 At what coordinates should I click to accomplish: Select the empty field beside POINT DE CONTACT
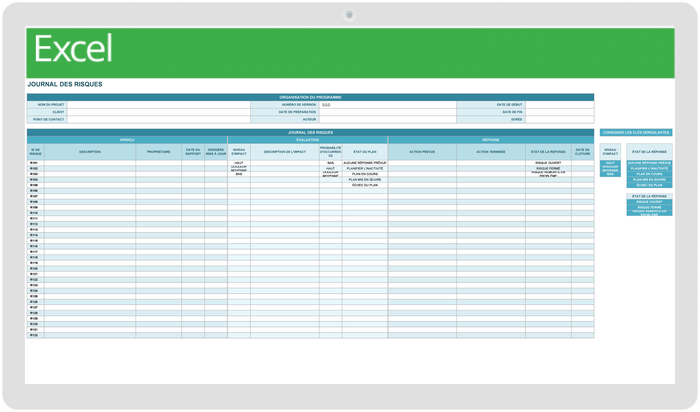(x=158, y=120)
